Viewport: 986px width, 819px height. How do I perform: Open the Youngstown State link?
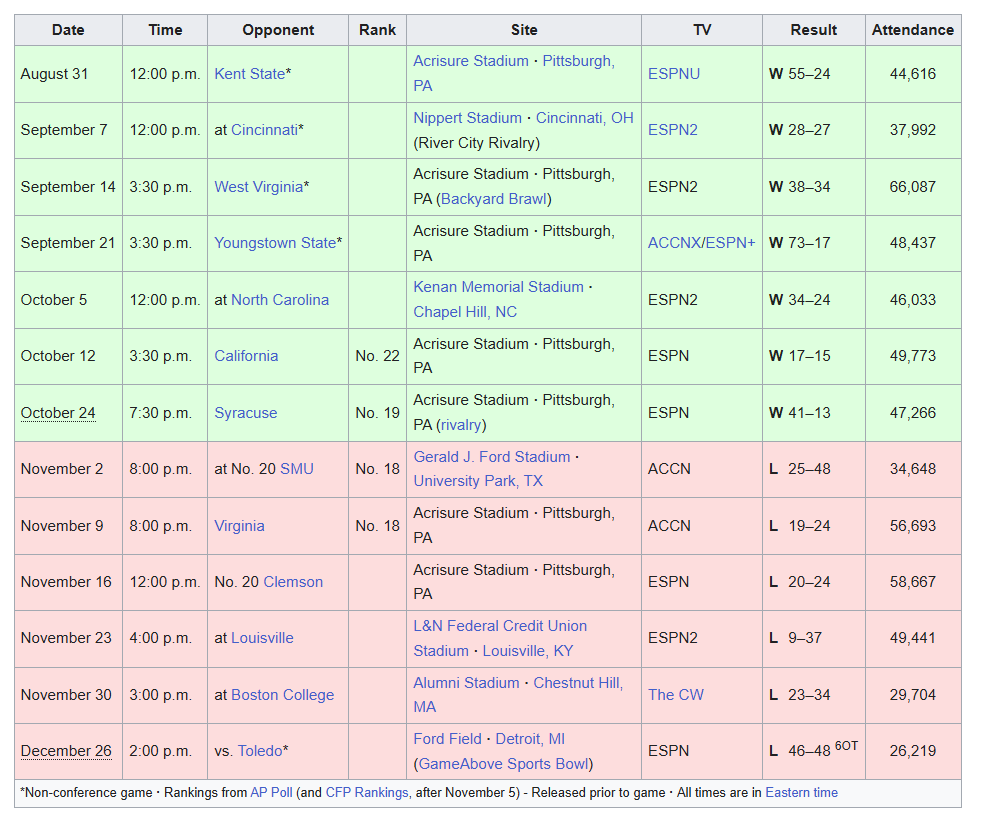[275, 243]
